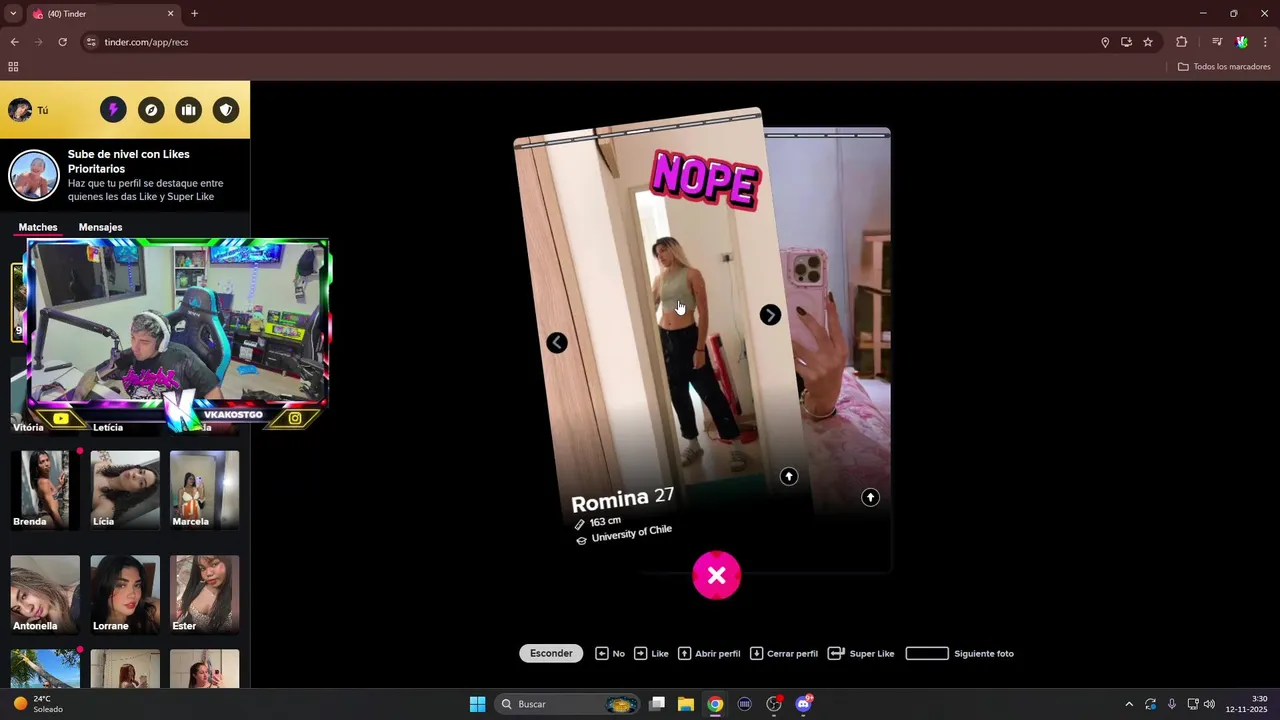Click the taskbar Buscar search box

click(568, 704)
